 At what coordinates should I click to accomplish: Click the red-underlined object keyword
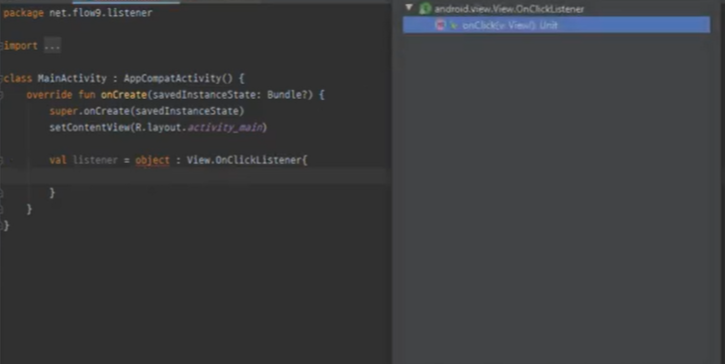pos(153,160)
